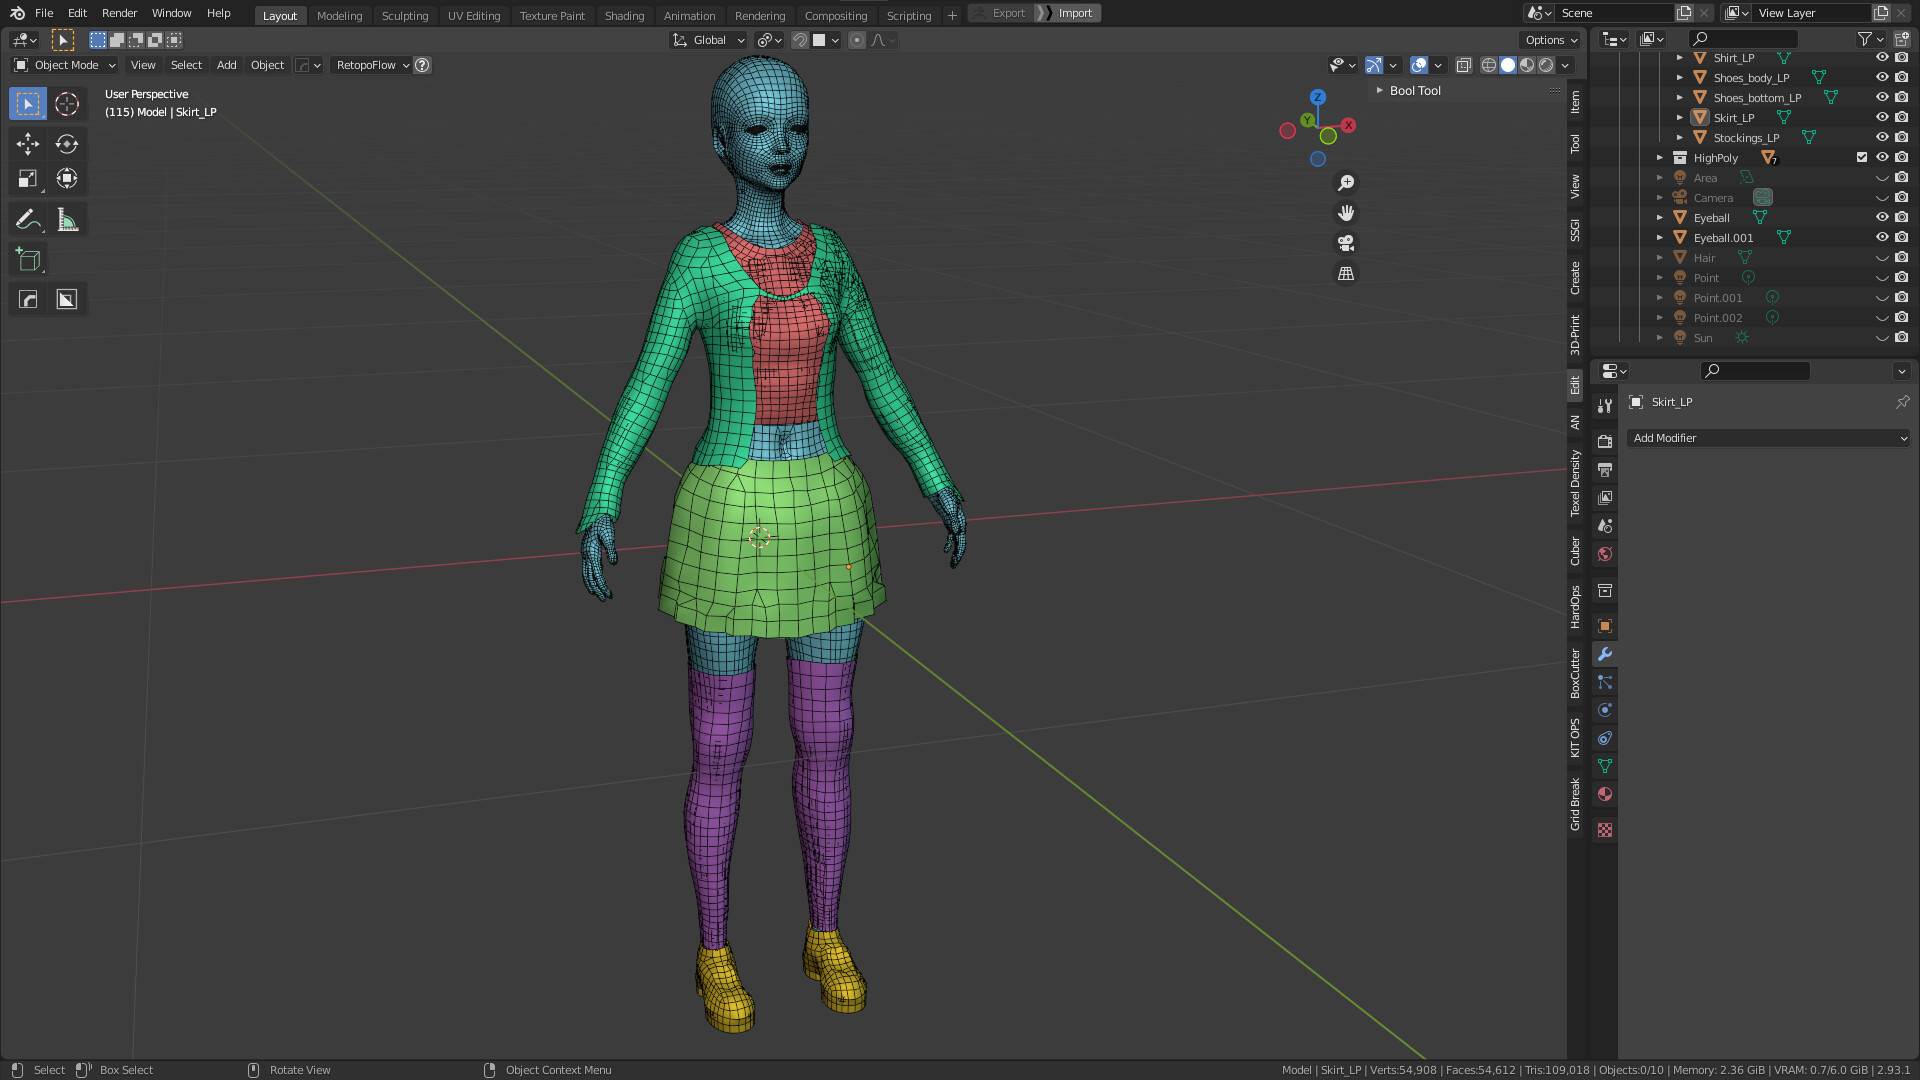Image resolution: width=1920 pixels, height=1080 pixels.
Task: Hide Shirt_LP in the viewport
Action: 1882,58
